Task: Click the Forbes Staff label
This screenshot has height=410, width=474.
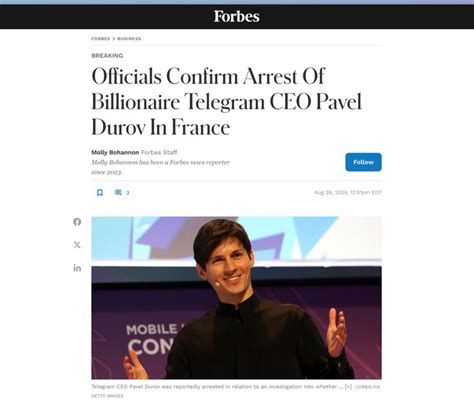Action: point(159,152)
